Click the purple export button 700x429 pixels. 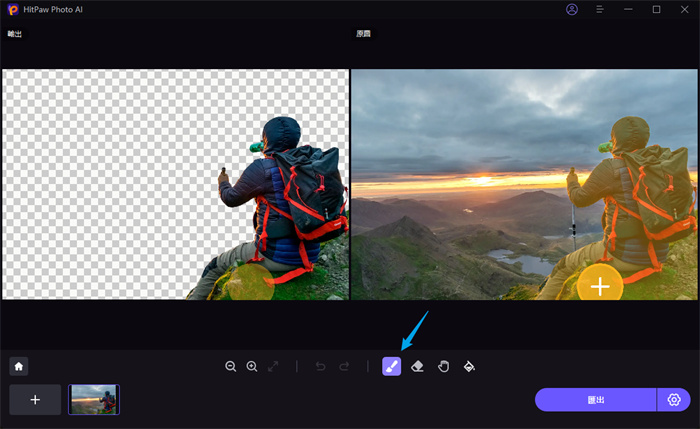(x=595, y=400)
